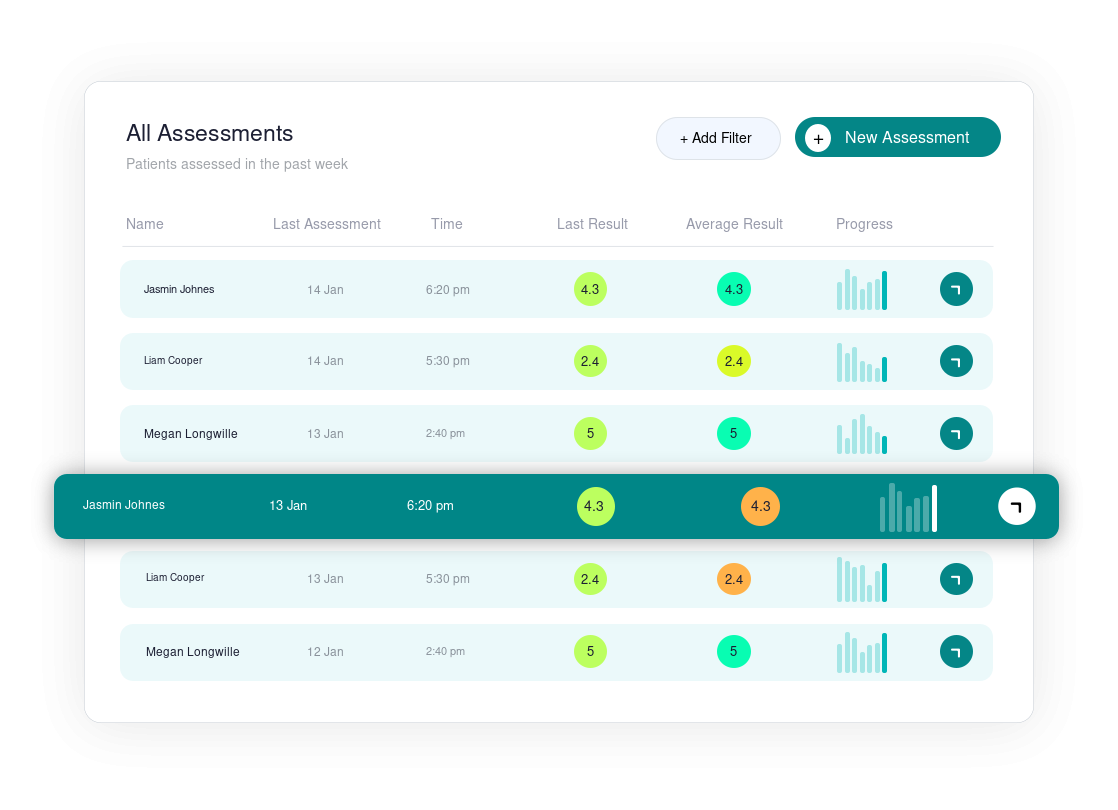
Task: Open the Add Filter dropdown
Action: pos(717,138)
